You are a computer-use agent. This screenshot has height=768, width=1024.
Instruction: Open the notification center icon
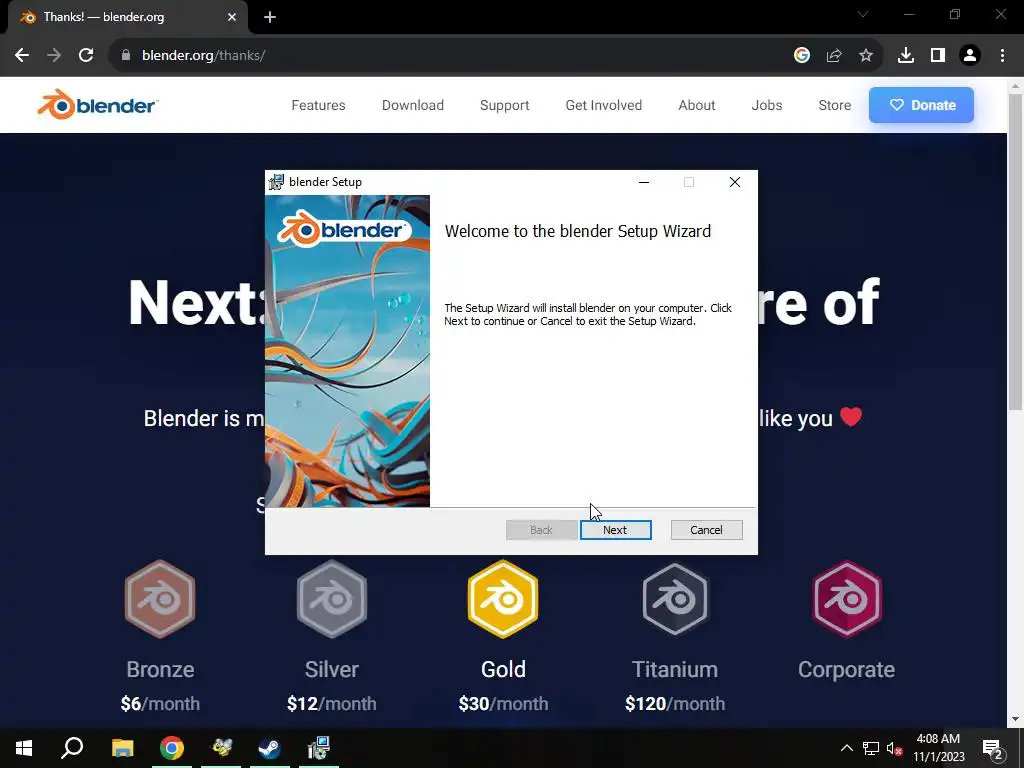click(x=993, y=748)
